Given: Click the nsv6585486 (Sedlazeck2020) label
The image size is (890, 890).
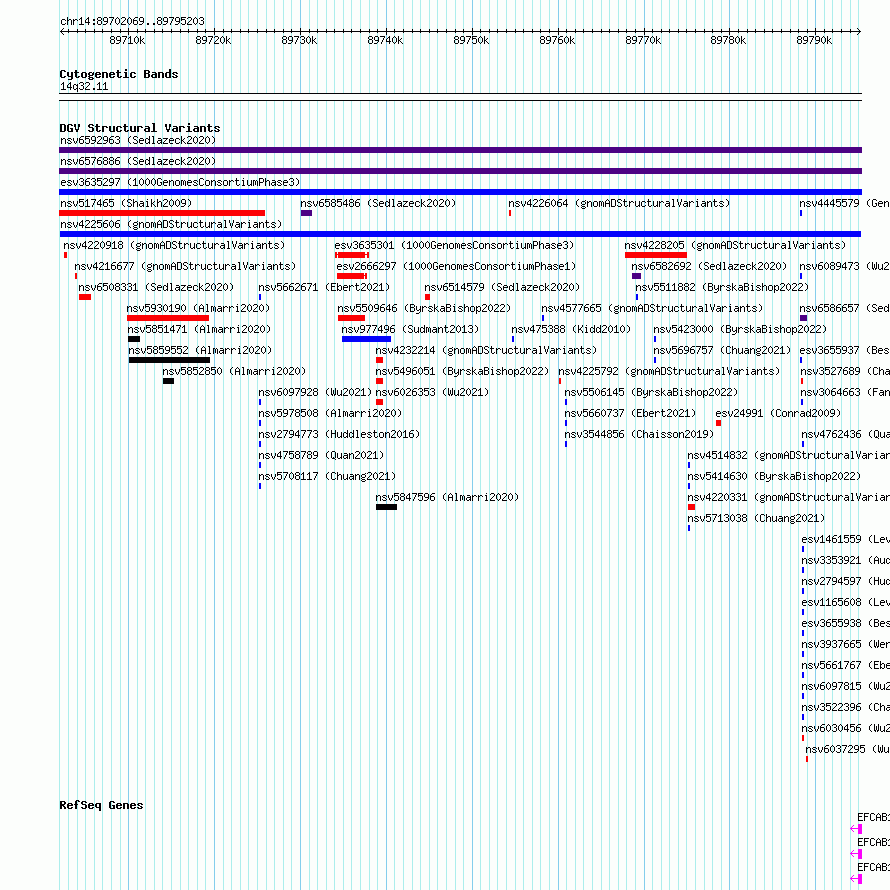Looking at the screenshot, I should pyautogui.click(x=378, y=203).
